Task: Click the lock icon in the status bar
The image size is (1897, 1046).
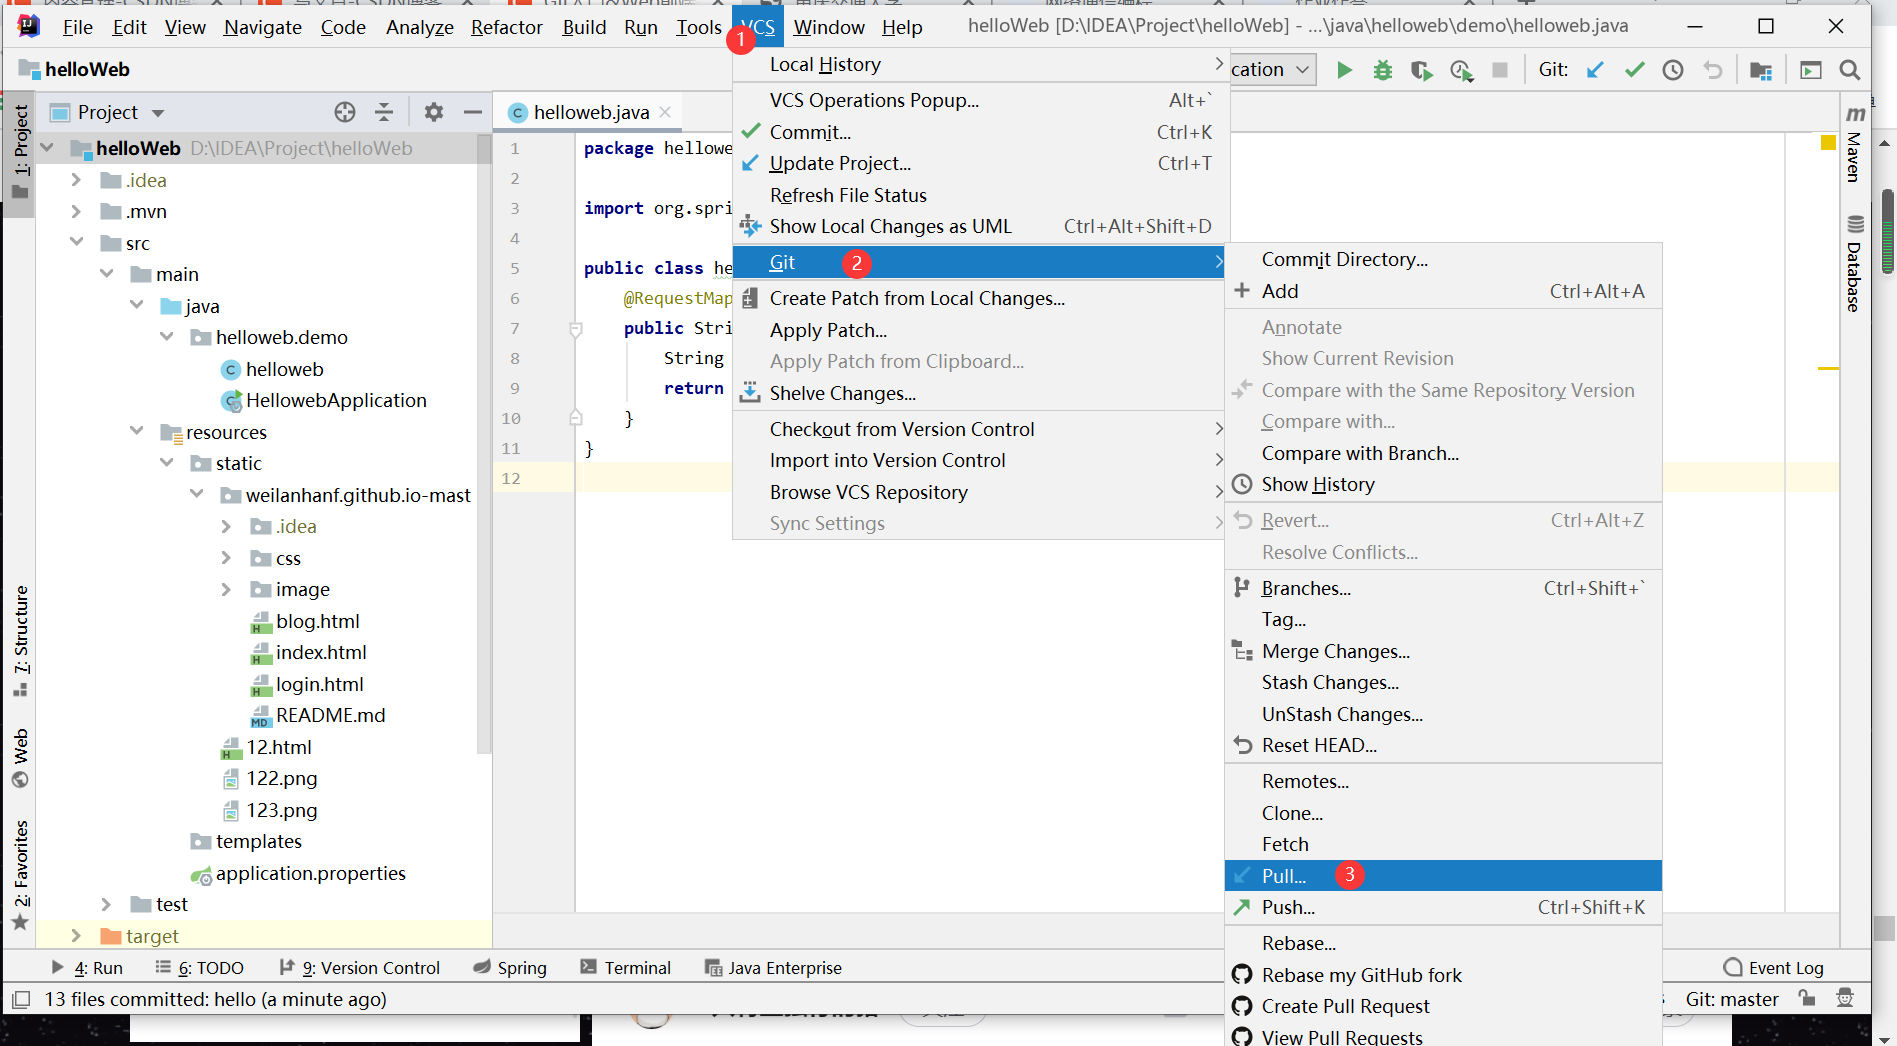Action: coord(1807,998)
